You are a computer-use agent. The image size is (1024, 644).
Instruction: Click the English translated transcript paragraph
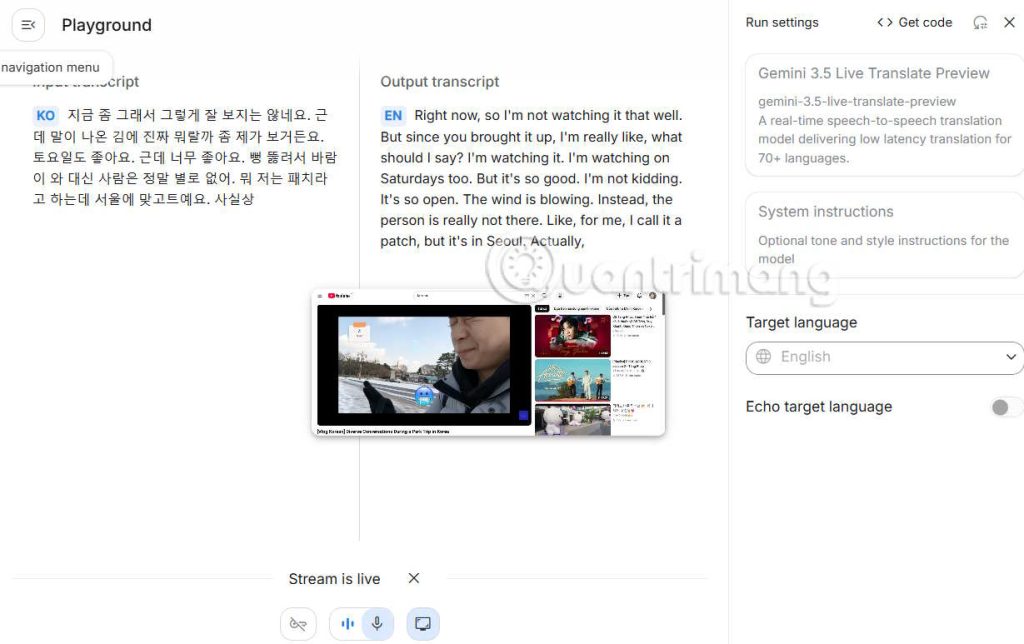pos(532,178)
